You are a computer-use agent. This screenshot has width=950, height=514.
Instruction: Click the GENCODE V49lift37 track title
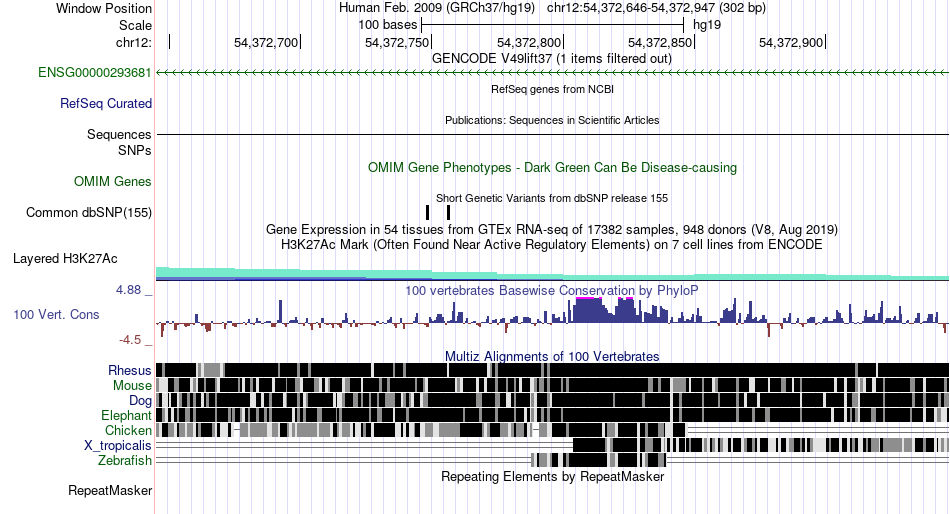coord(552,59)
